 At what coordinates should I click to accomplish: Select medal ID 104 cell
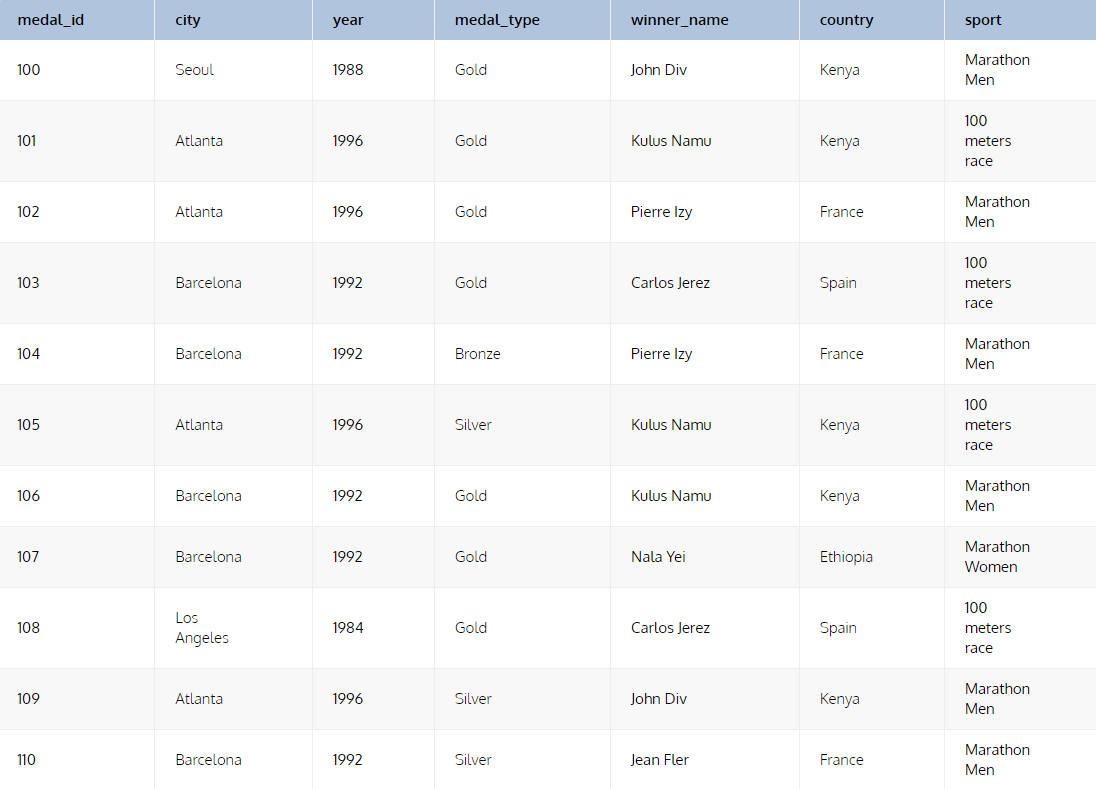coord(29,354)
